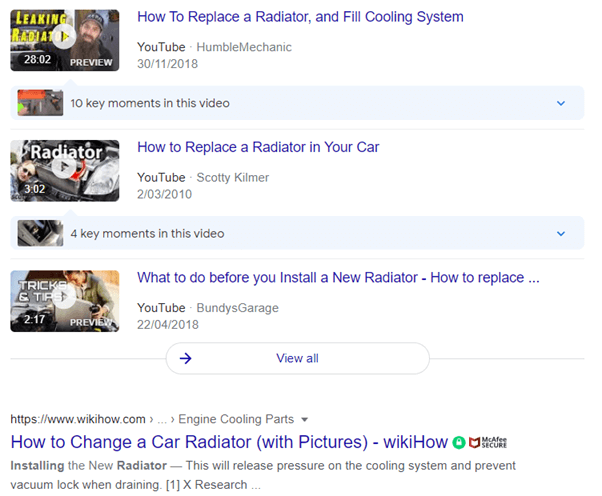Open 'How To Replace a Radiator, and Fill Cooling System' link
Screen dimensions: 602x496
(300, 17)
